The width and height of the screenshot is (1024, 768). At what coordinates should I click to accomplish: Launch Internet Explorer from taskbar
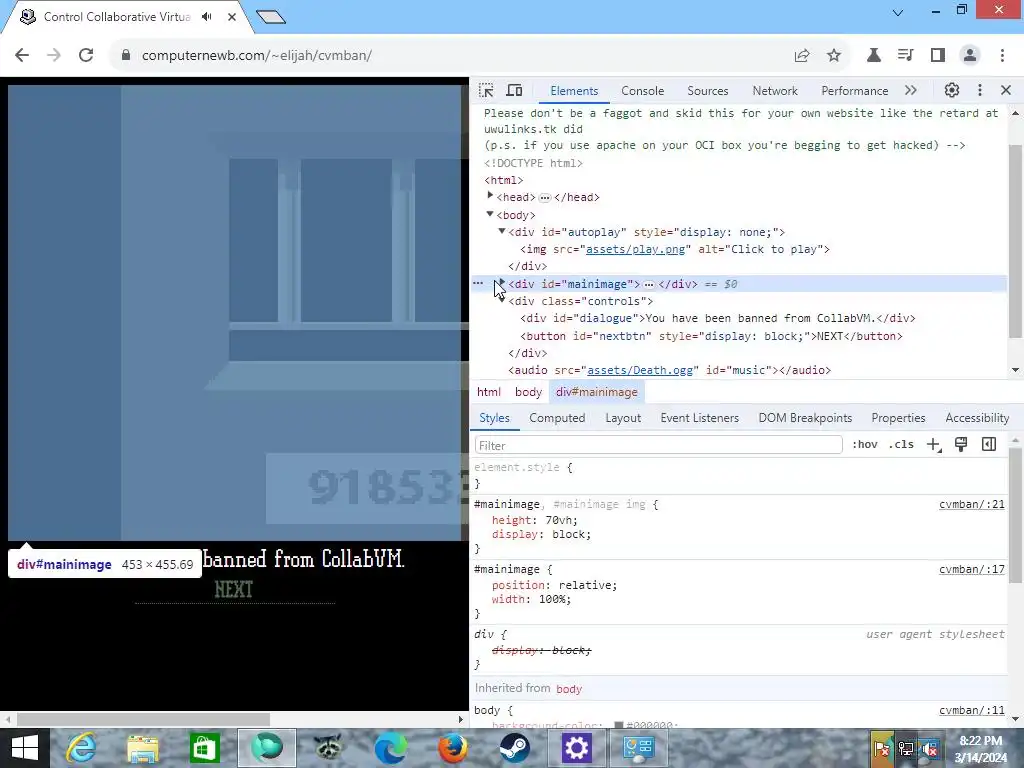click(82, 748)
